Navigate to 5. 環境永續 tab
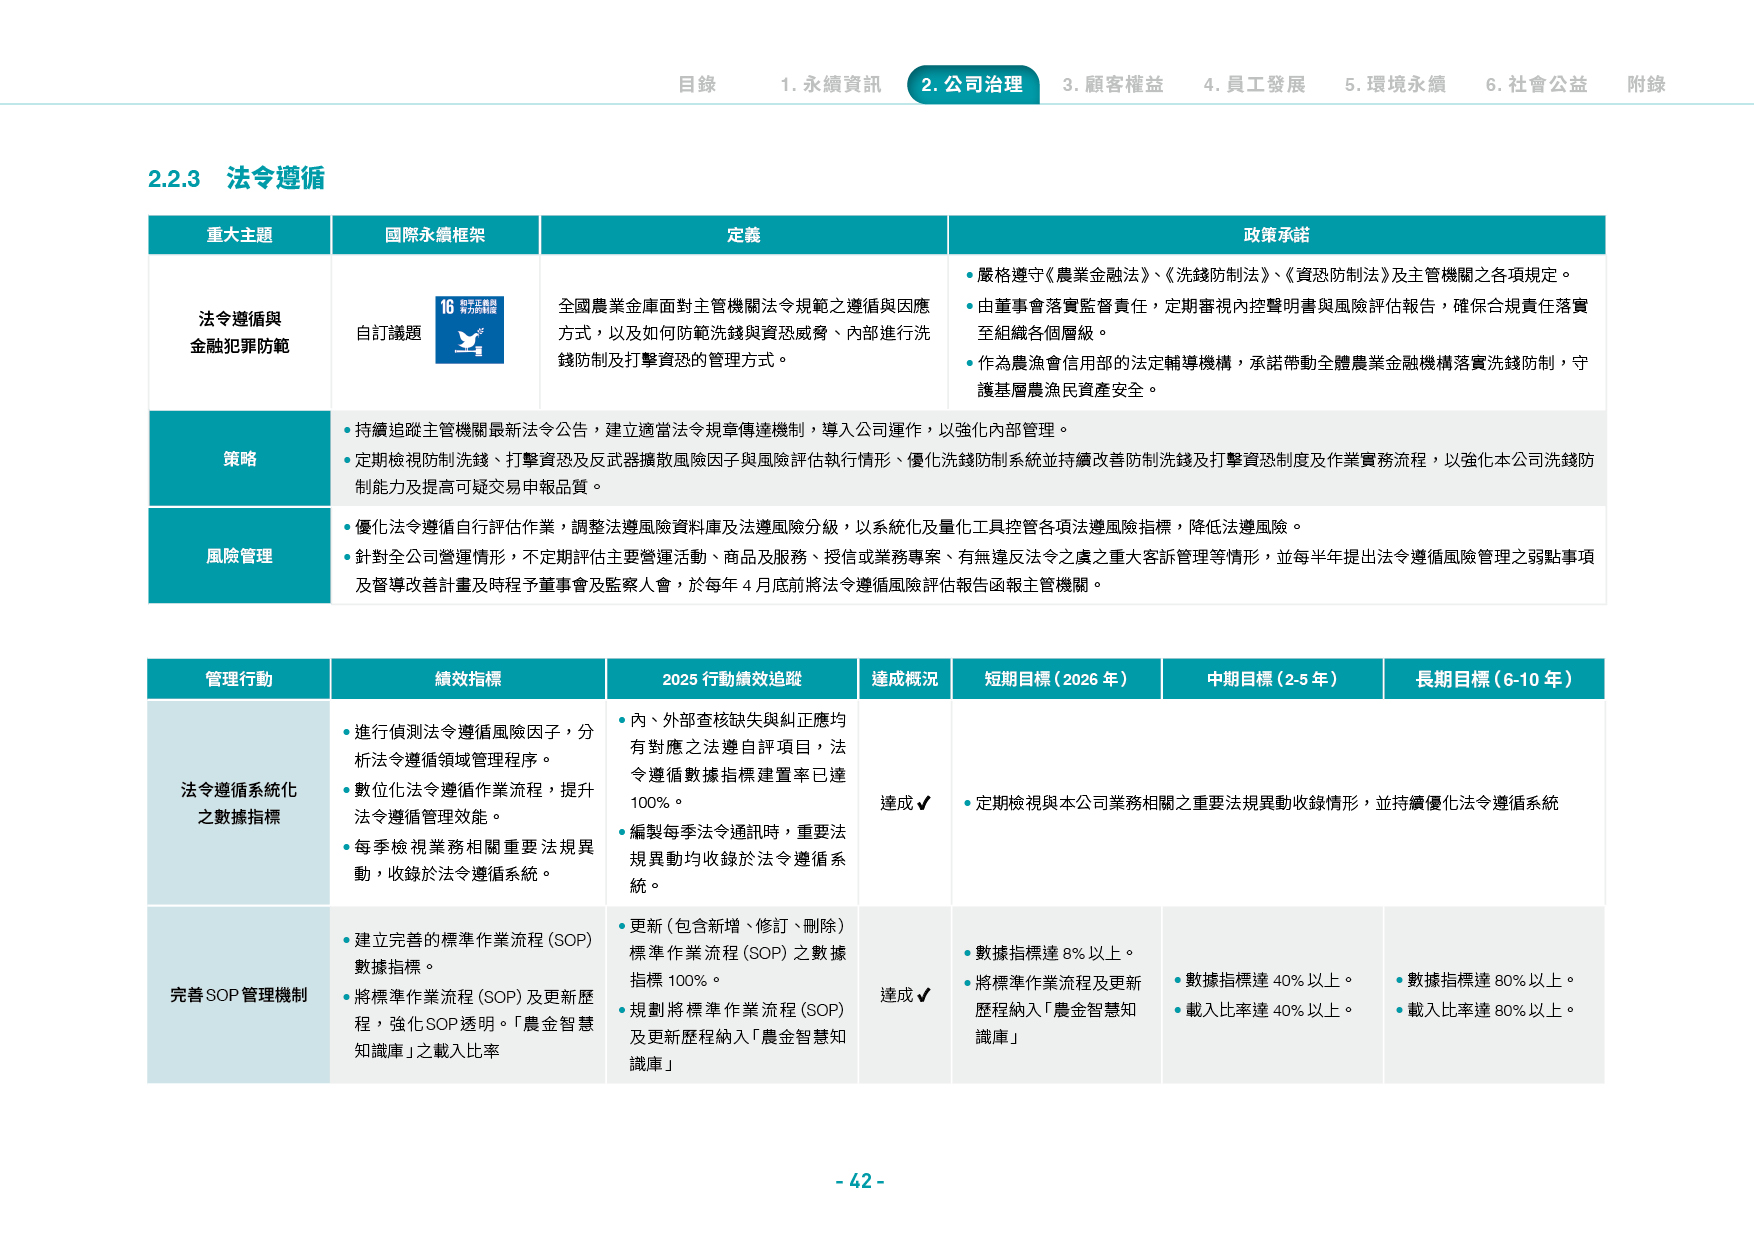 (x=1395, y=85)
